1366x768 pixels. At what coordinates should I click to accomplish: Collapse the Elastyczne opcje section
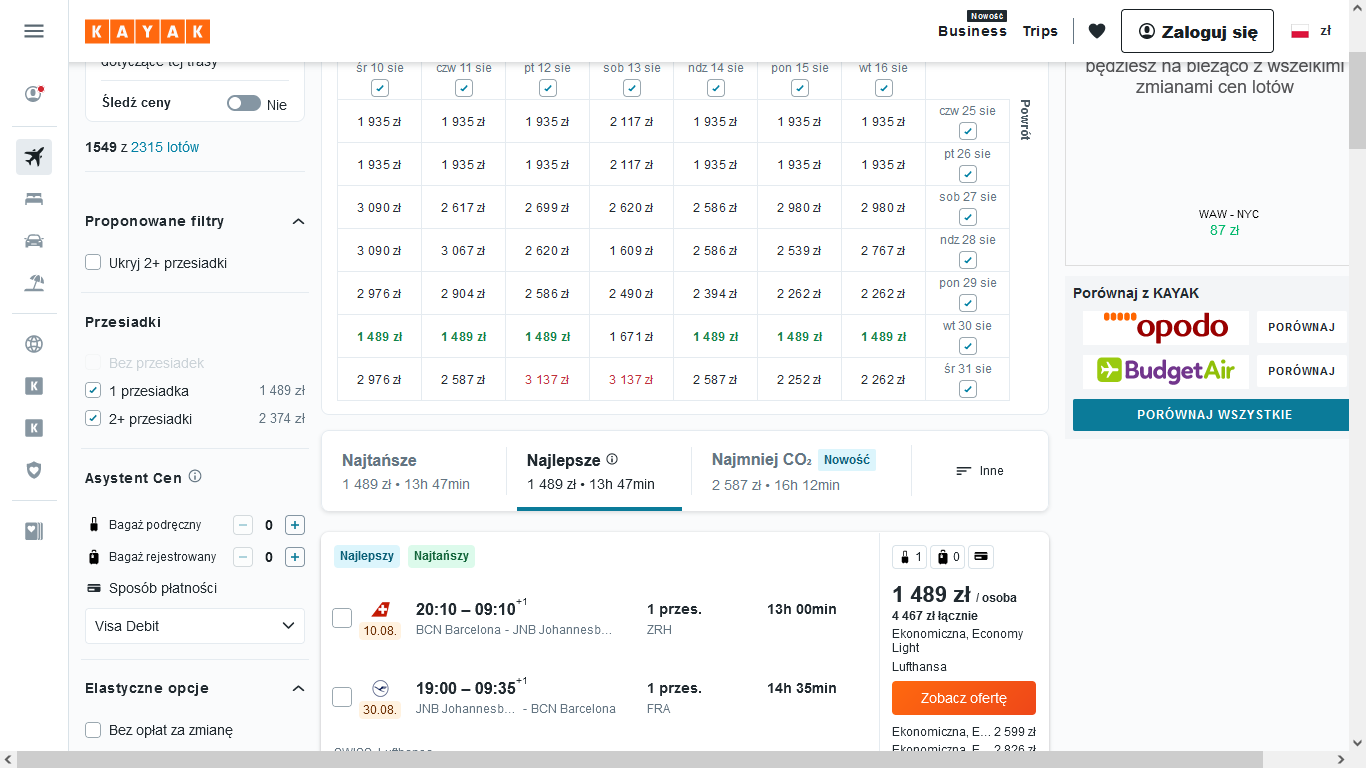coord(298,688)
